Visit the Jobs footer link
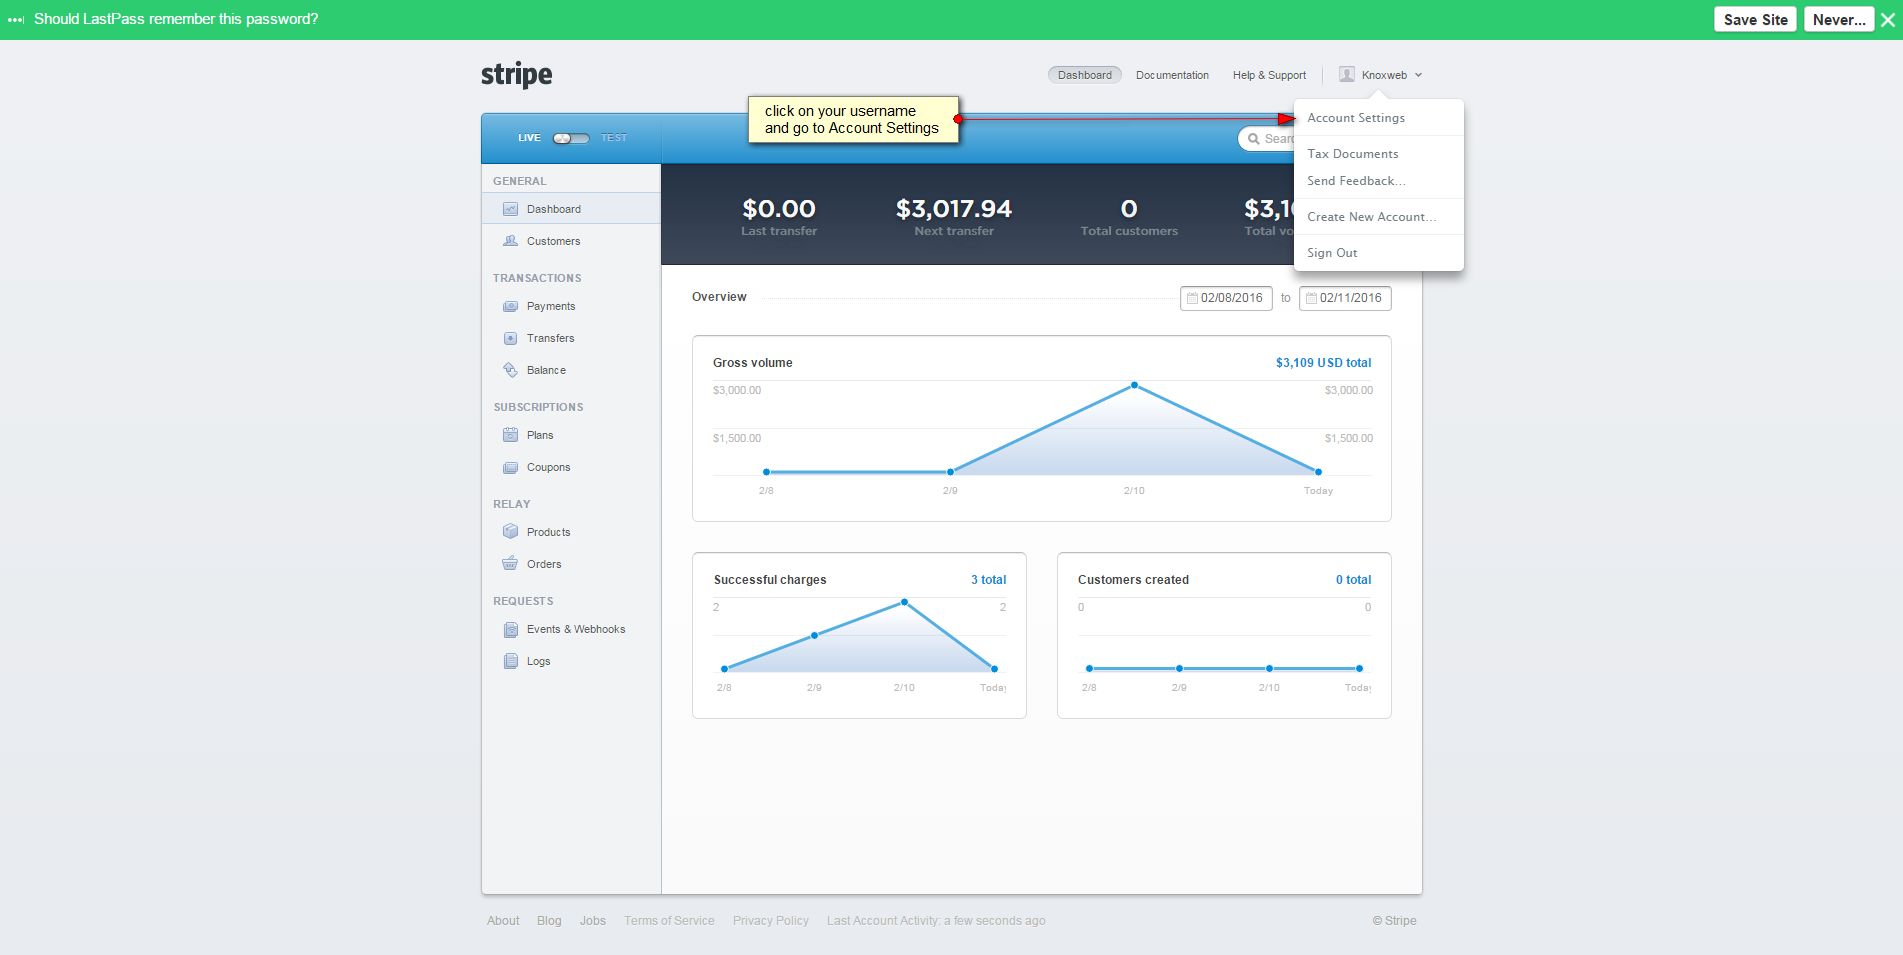Image resolution: width=1903 pixels, height=955 pixels. [593, 921]
